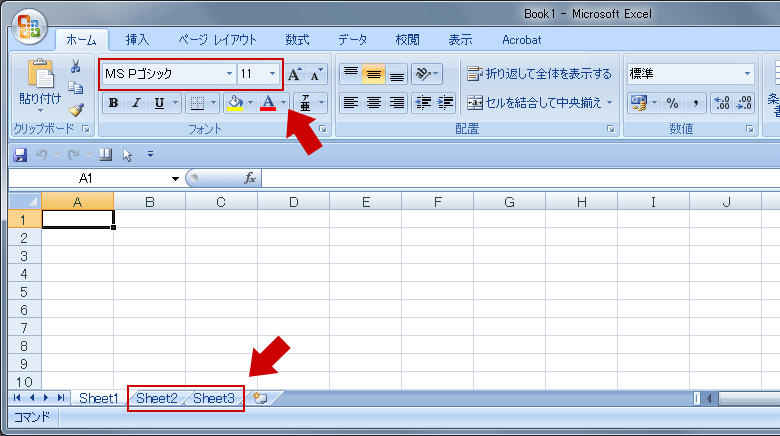Open the ページ レイアウト tab

click(x=217, y=40)
